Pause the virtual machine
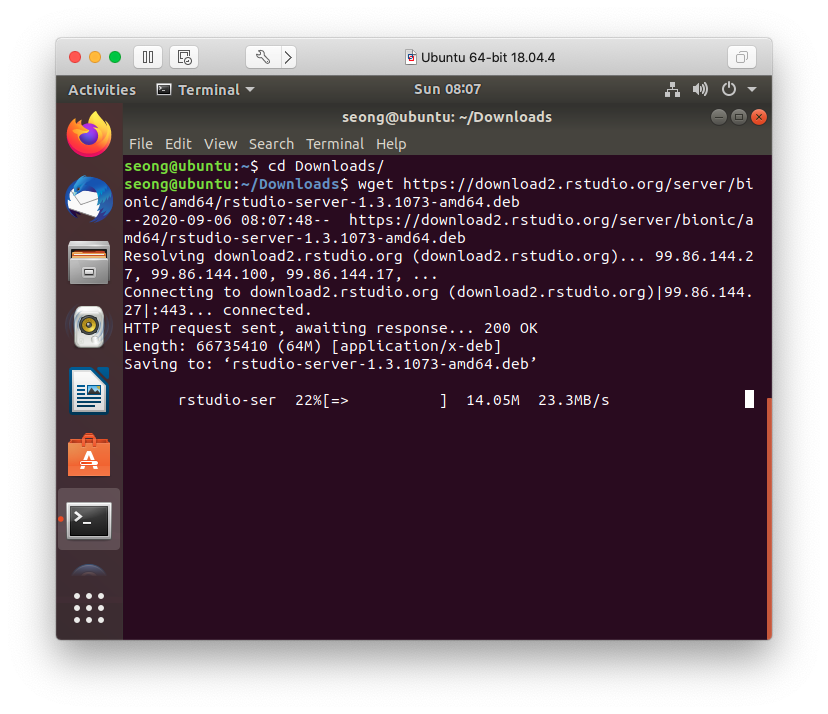Screen dimensions: 828x714 click(x=148, y=57)
